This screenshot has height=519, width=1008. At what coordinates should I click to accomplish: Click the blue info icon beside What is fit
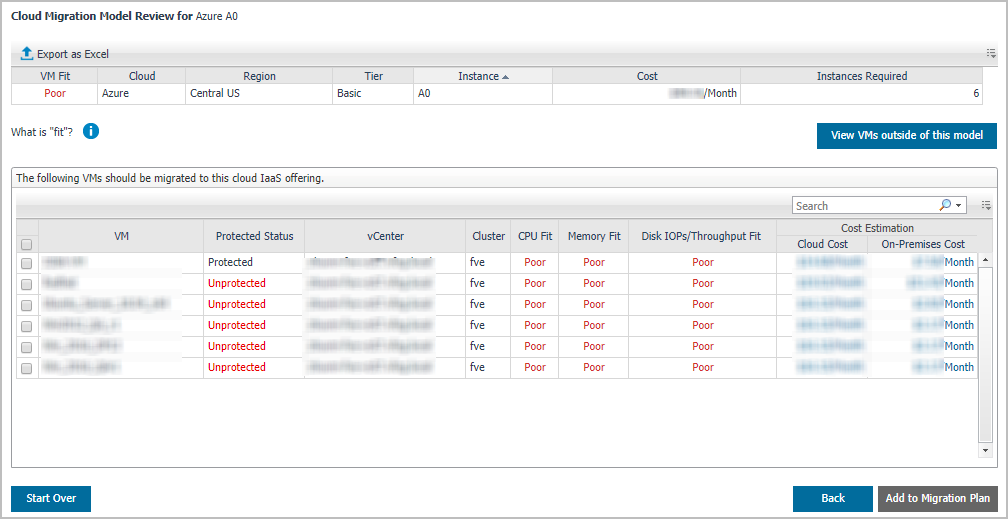click(x=91, y=132)
